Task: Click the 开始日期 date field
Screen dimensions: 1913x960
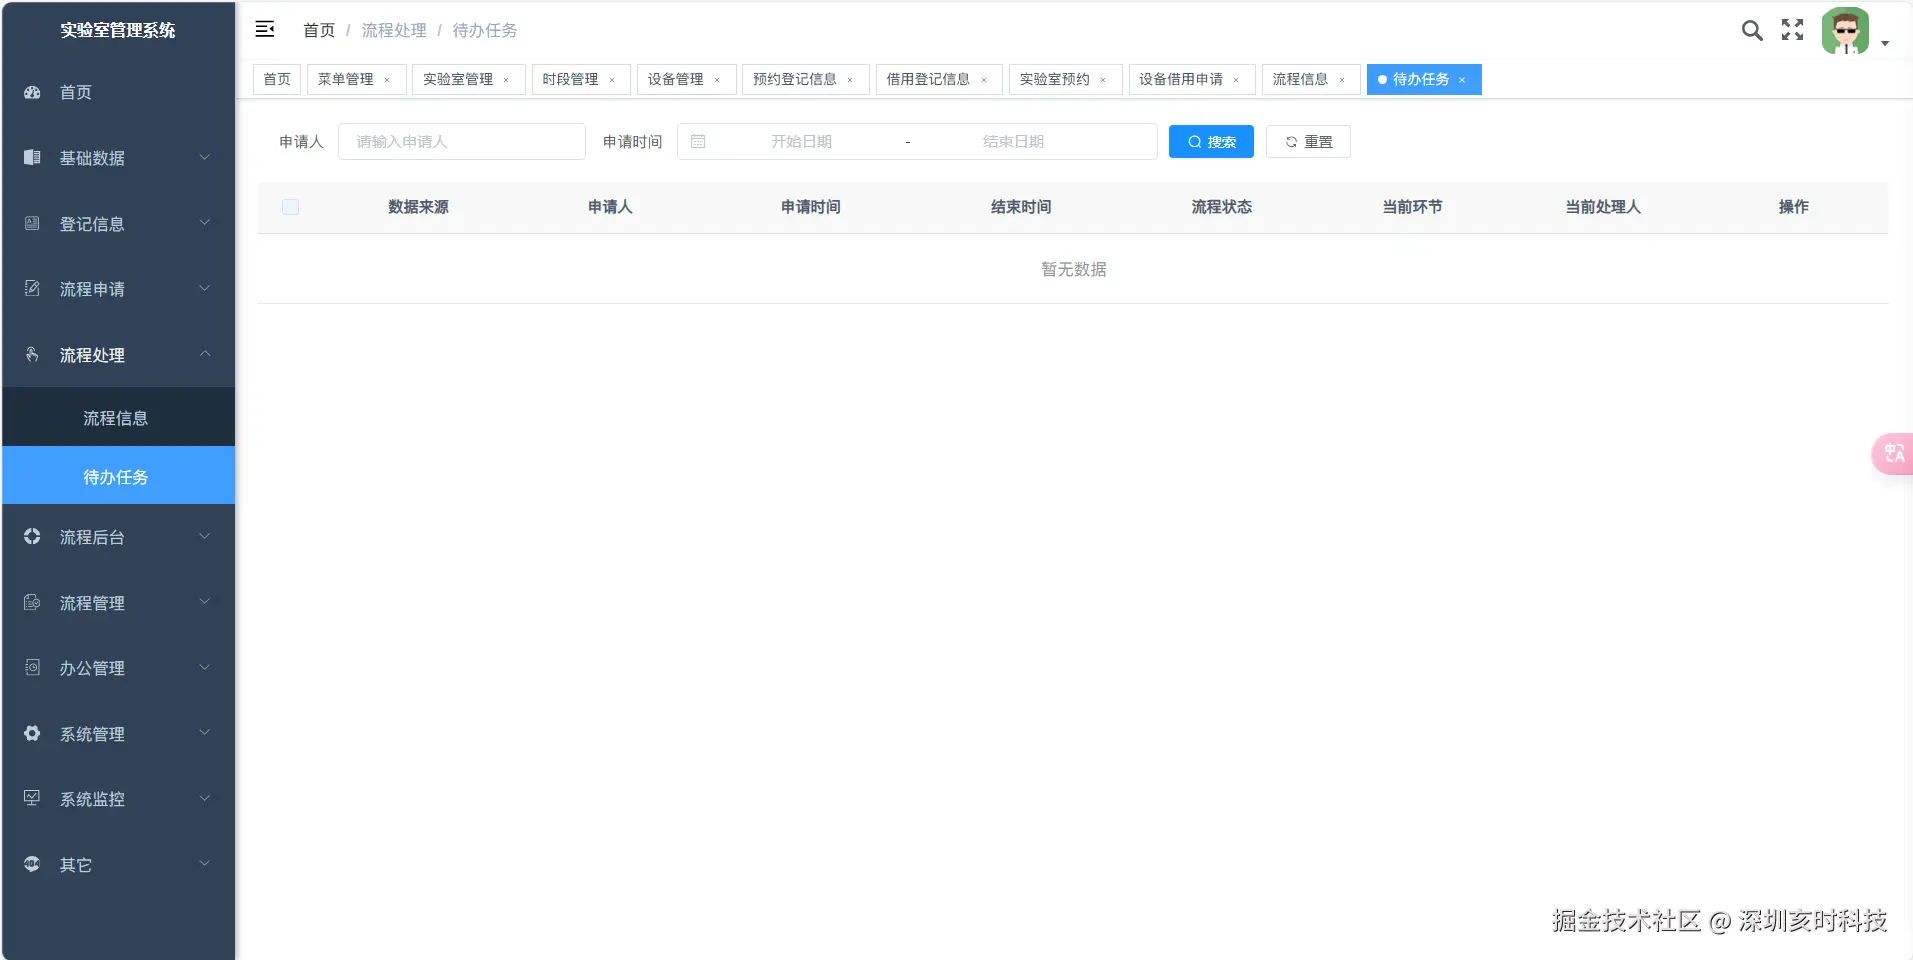Action: [801, 142]
